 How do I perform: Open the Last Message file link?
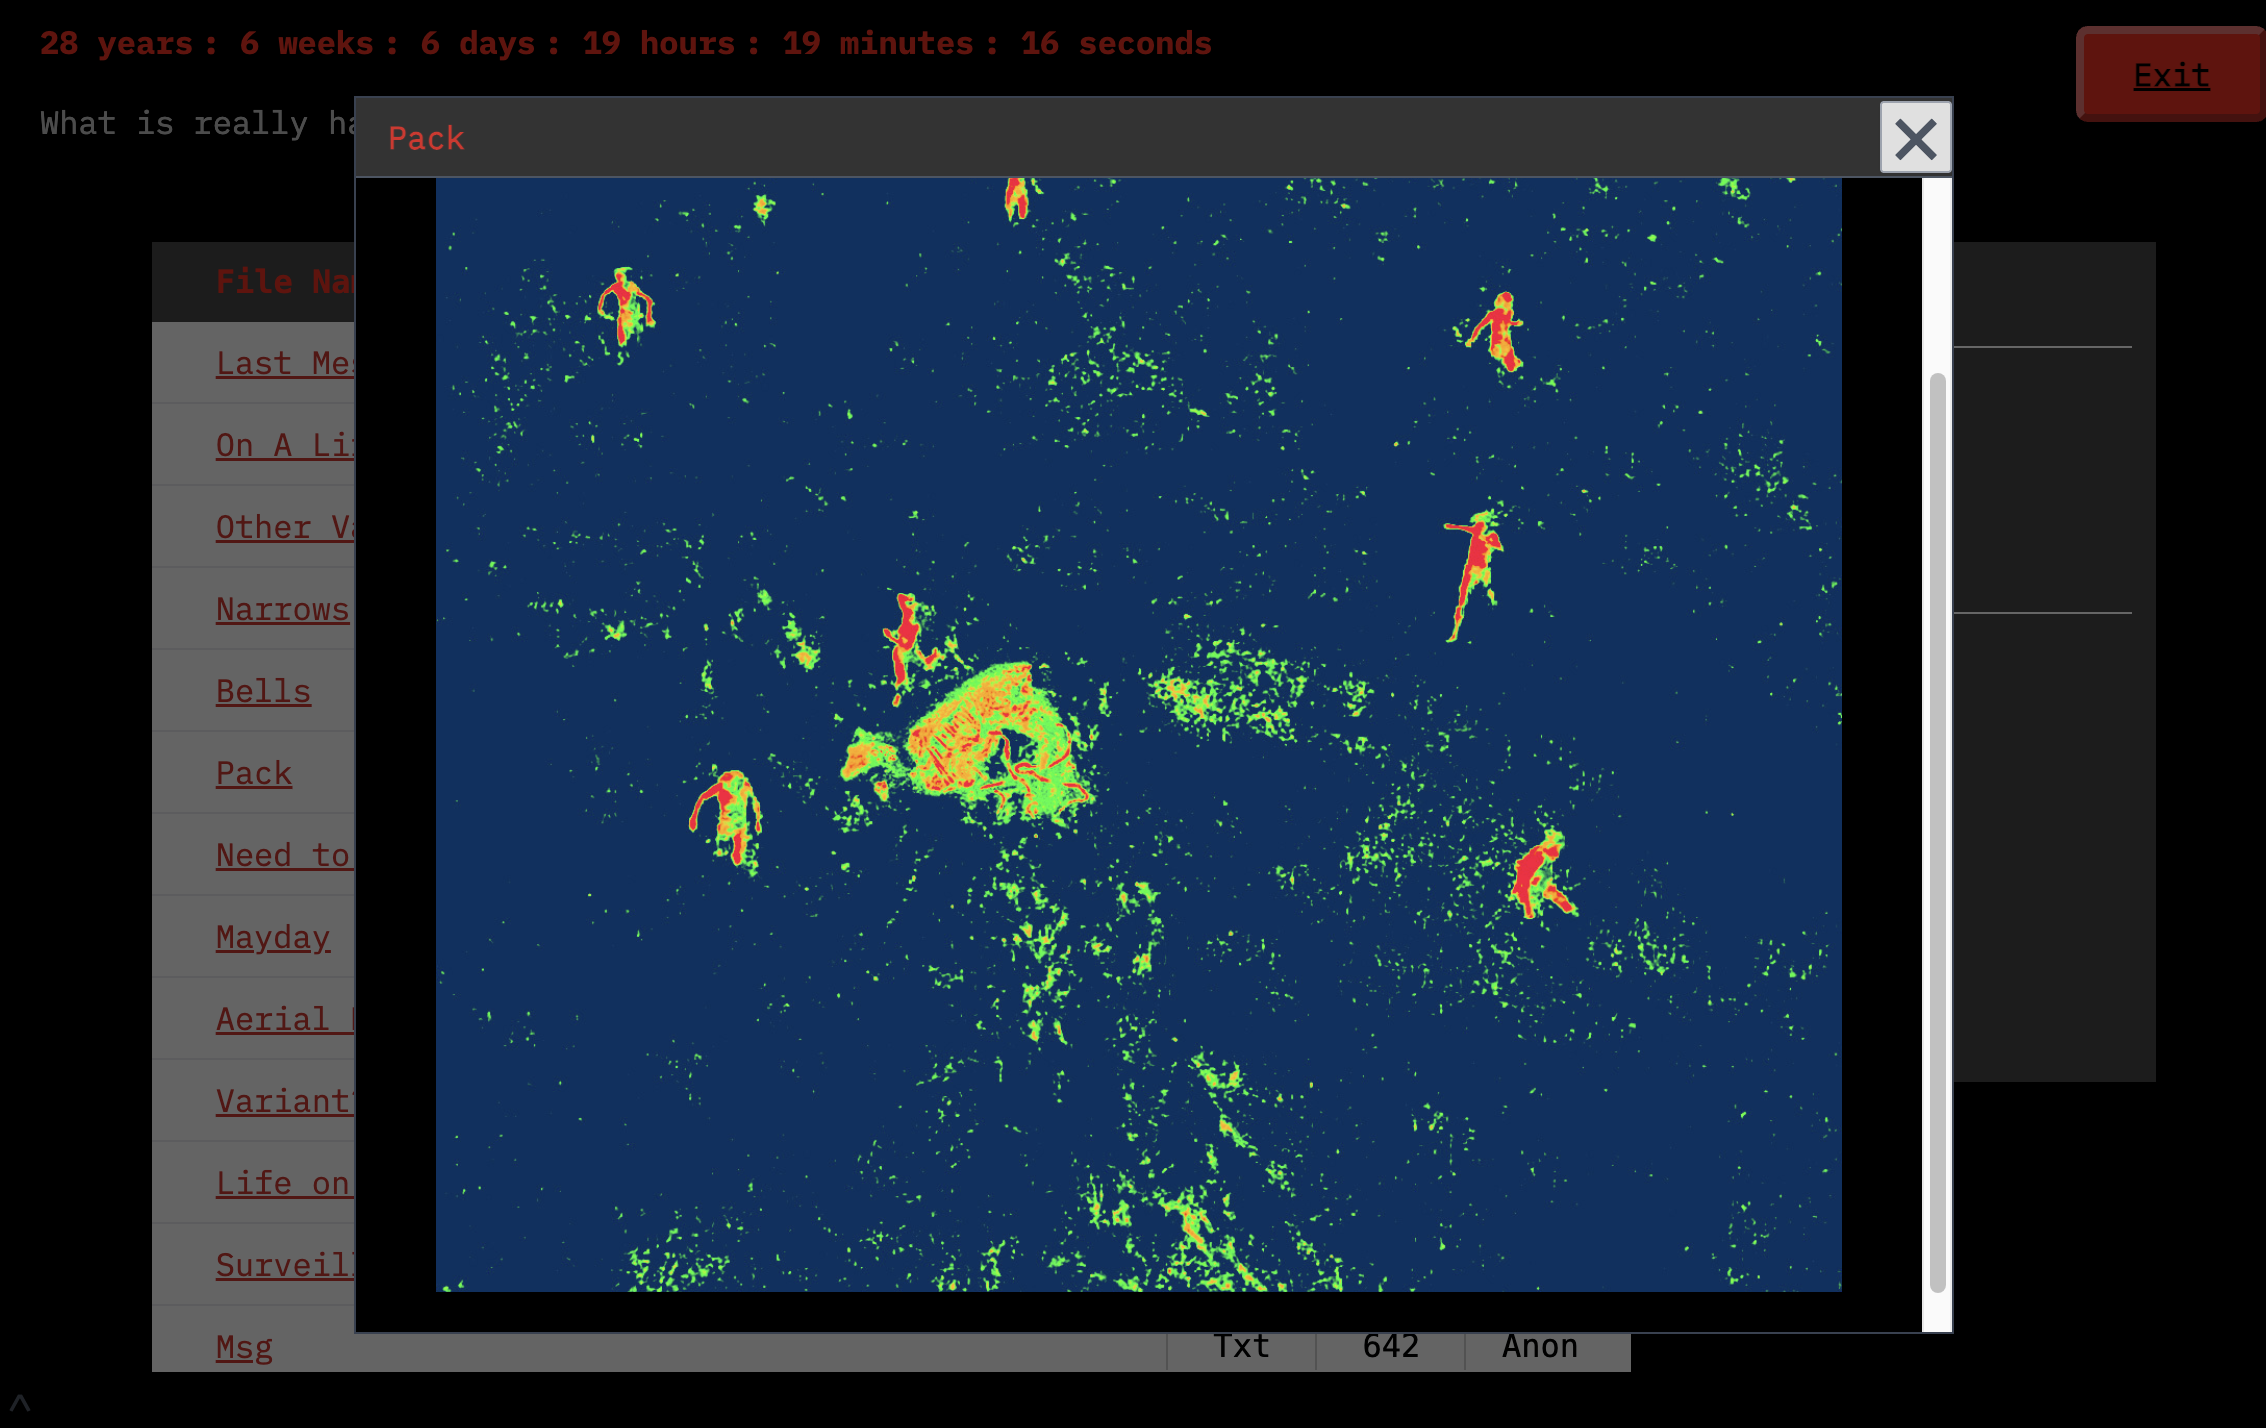coord(284,363)
